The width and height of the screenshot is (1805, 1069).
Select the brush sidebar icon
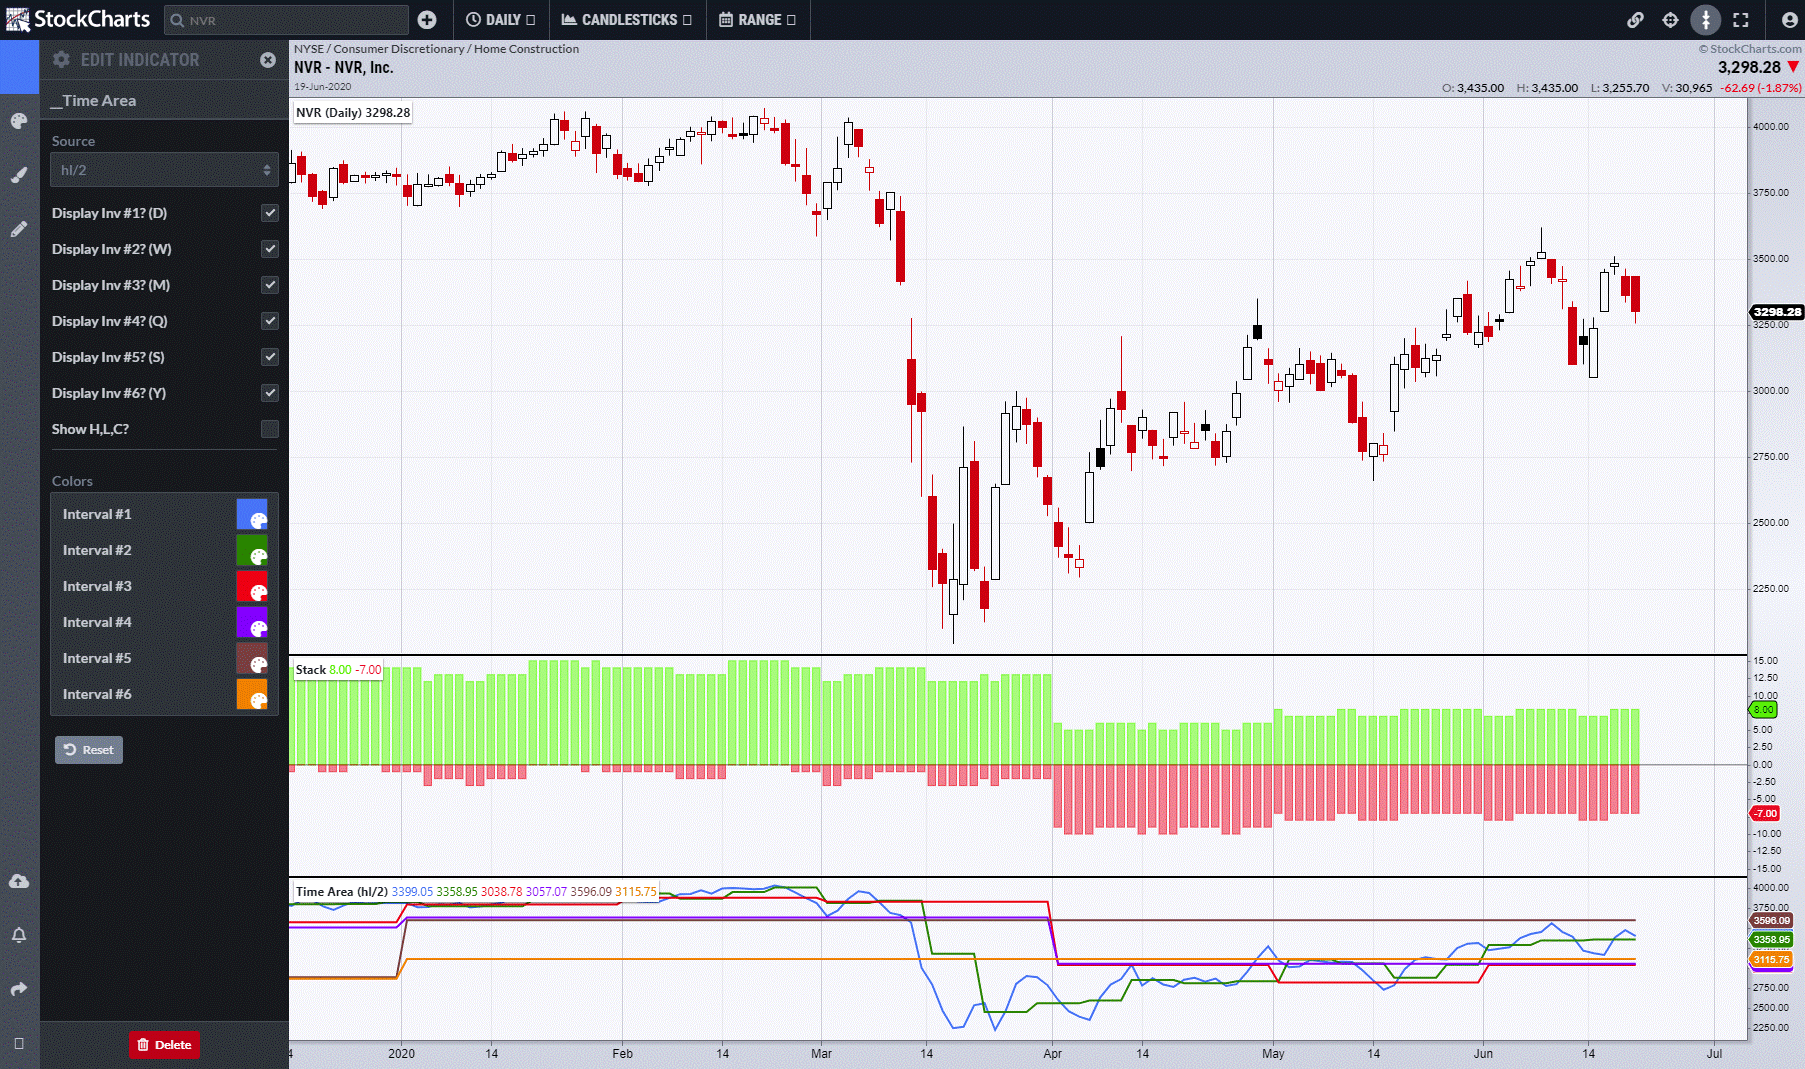[x=19, y=175]
